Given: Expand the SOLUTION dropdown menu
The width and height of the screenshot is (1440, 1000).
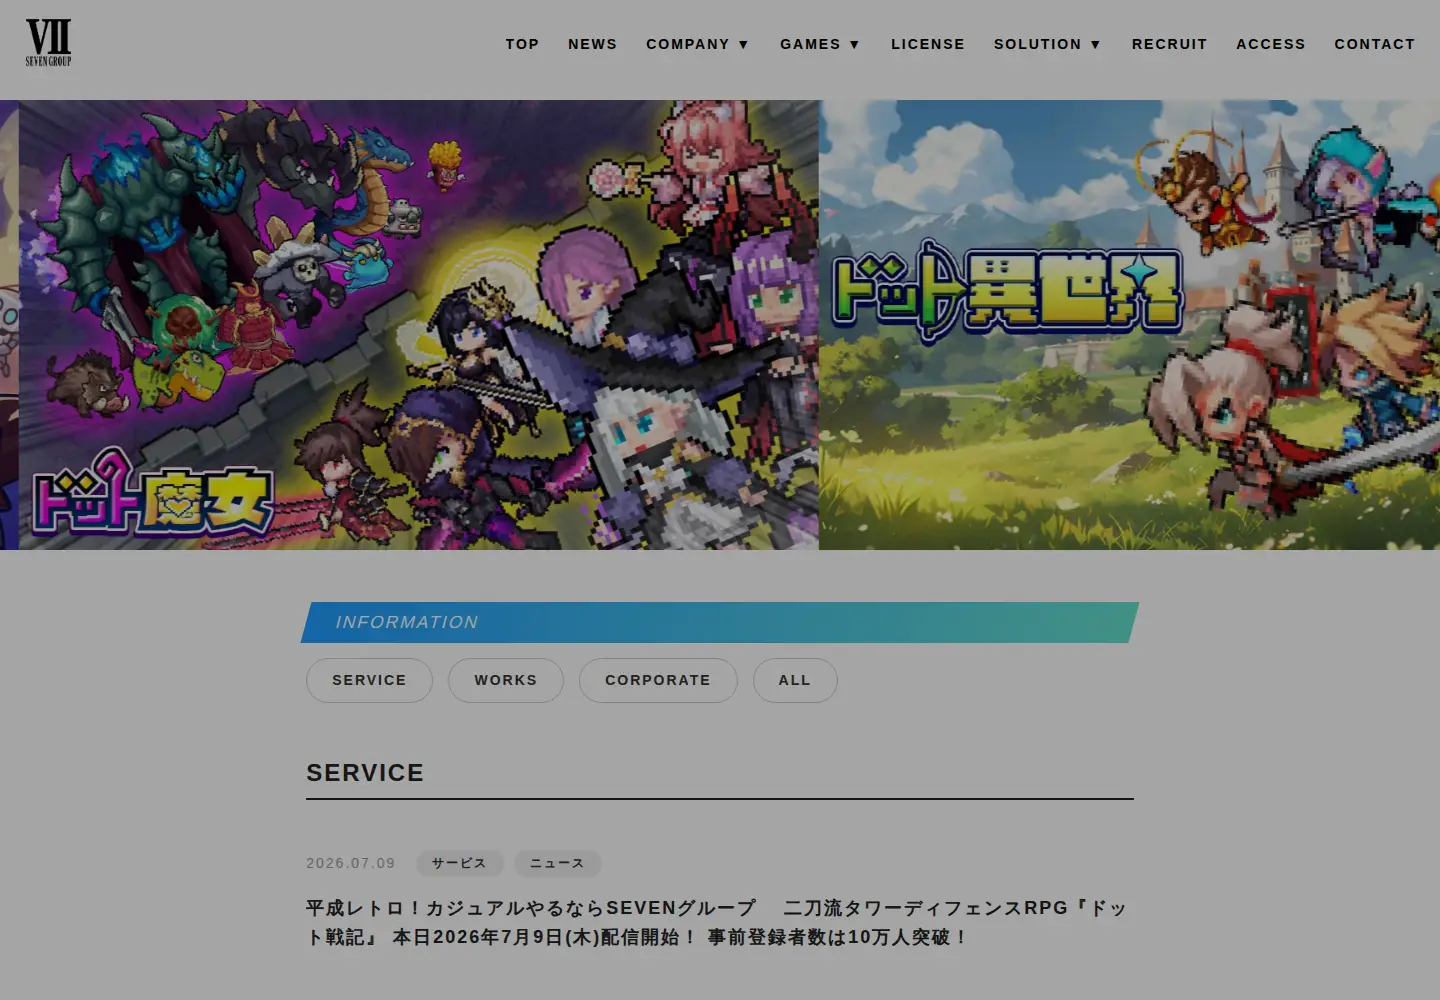Looking at the screenshot, I should tap(1048, 44).
